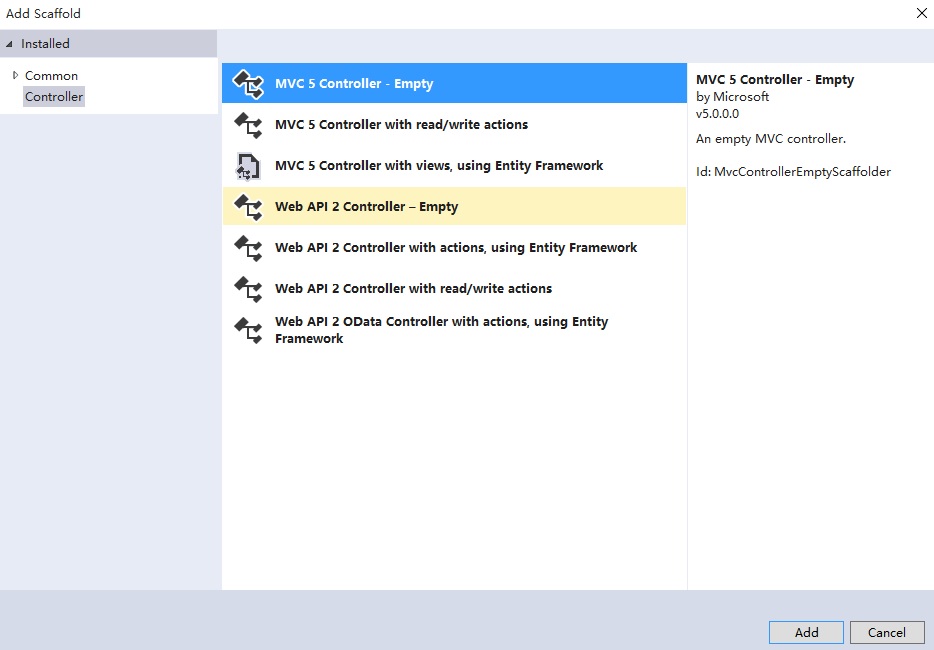Pick Web API 2 OData Controller with actions
This screenshot has width=934, height=650.
click(454, 330)
